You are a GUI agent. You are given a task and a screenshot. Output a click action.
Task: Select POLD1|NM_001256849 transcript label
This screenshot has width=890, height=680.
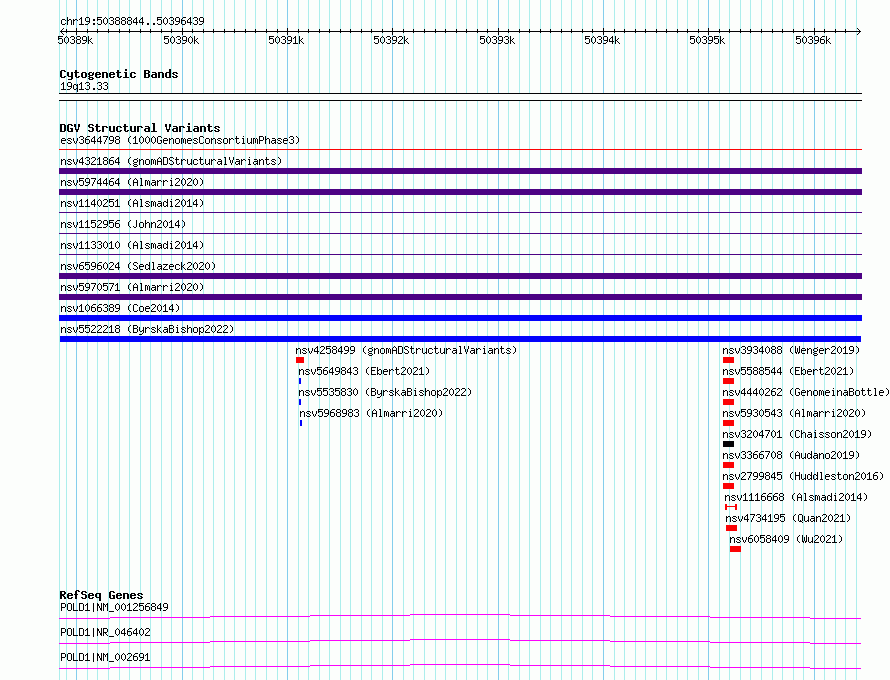tap(114, 607)
